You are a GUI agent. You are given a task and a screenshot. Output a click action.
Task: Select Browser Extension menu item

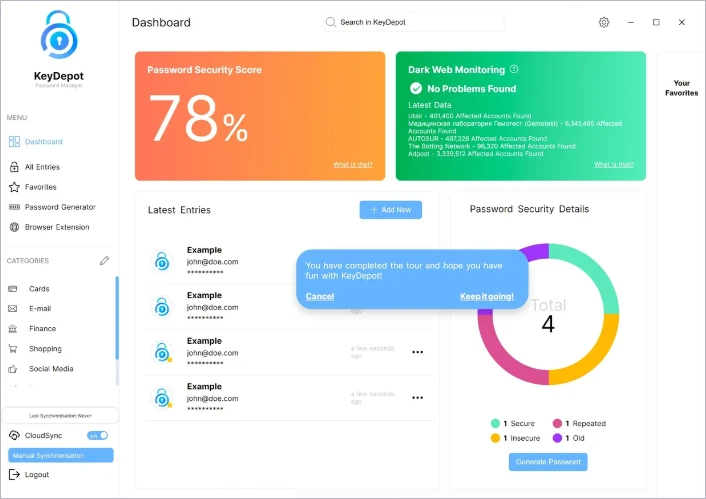[58, 227]
